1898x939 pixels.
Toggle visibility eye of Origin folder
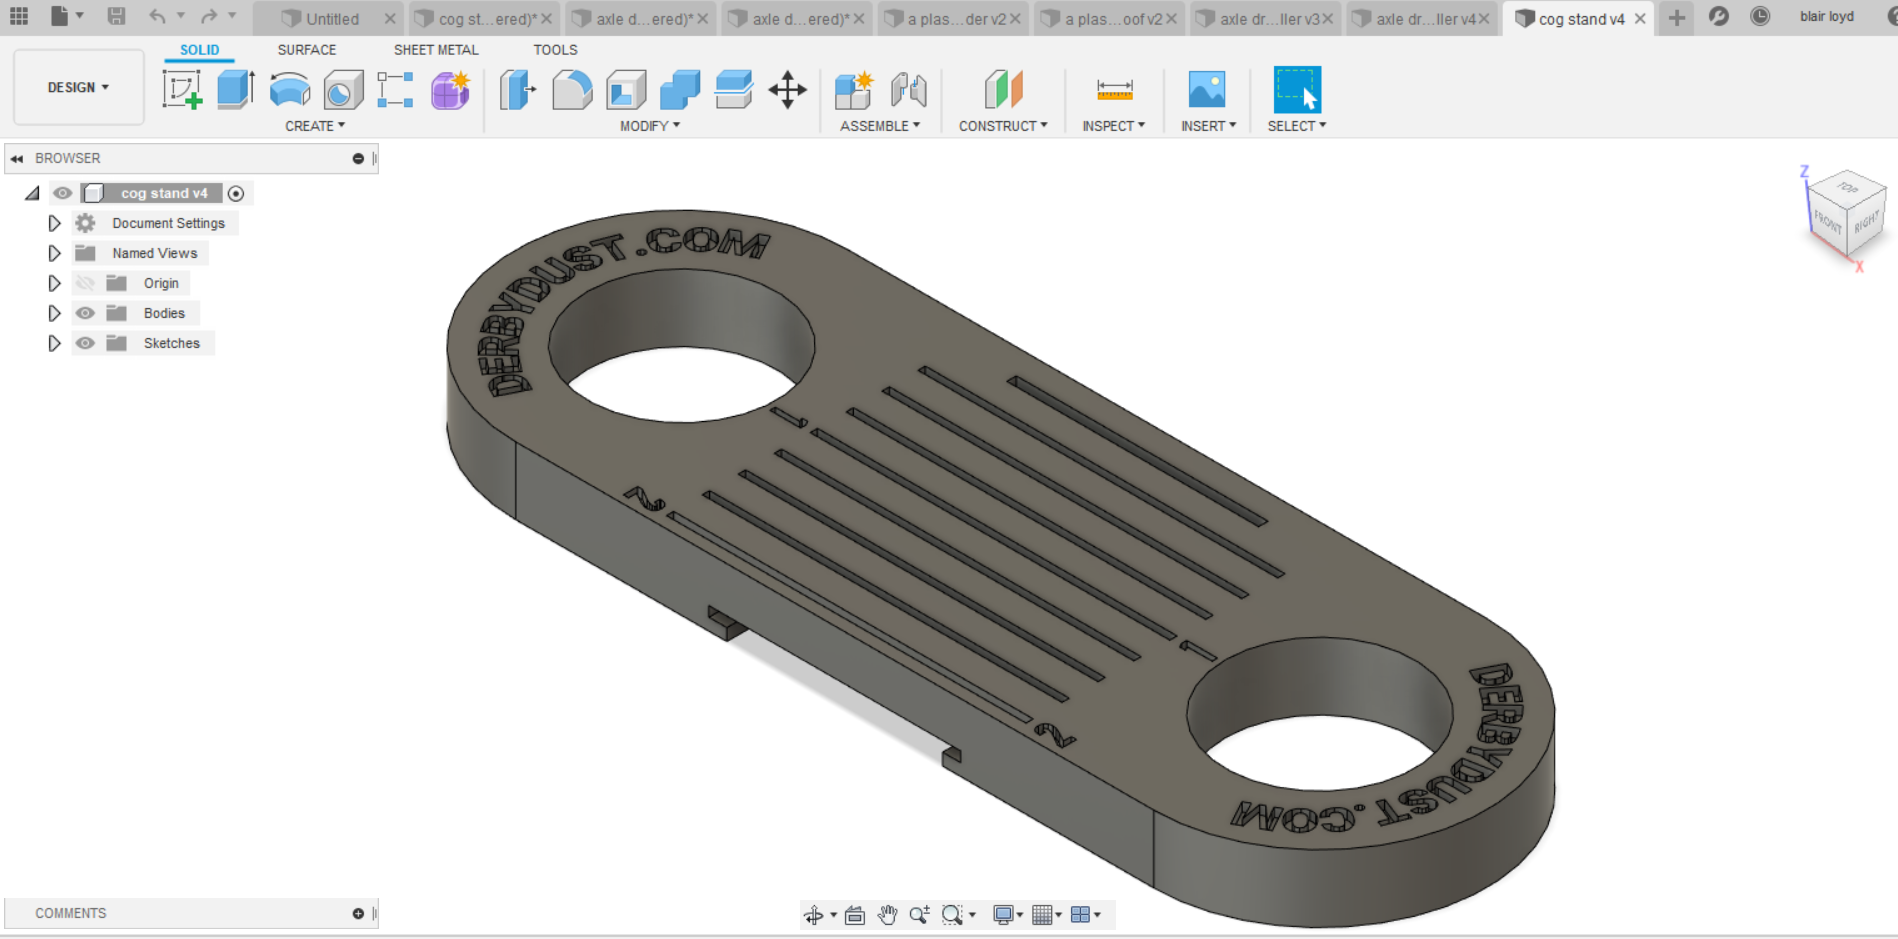[85, 283]
